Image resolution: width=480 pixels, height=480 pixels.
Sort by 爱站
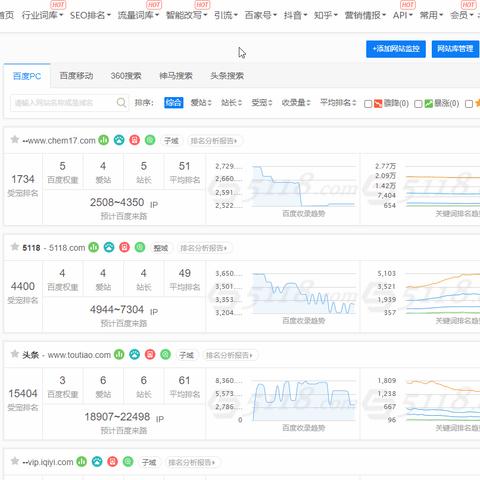[x=201, y=103]
